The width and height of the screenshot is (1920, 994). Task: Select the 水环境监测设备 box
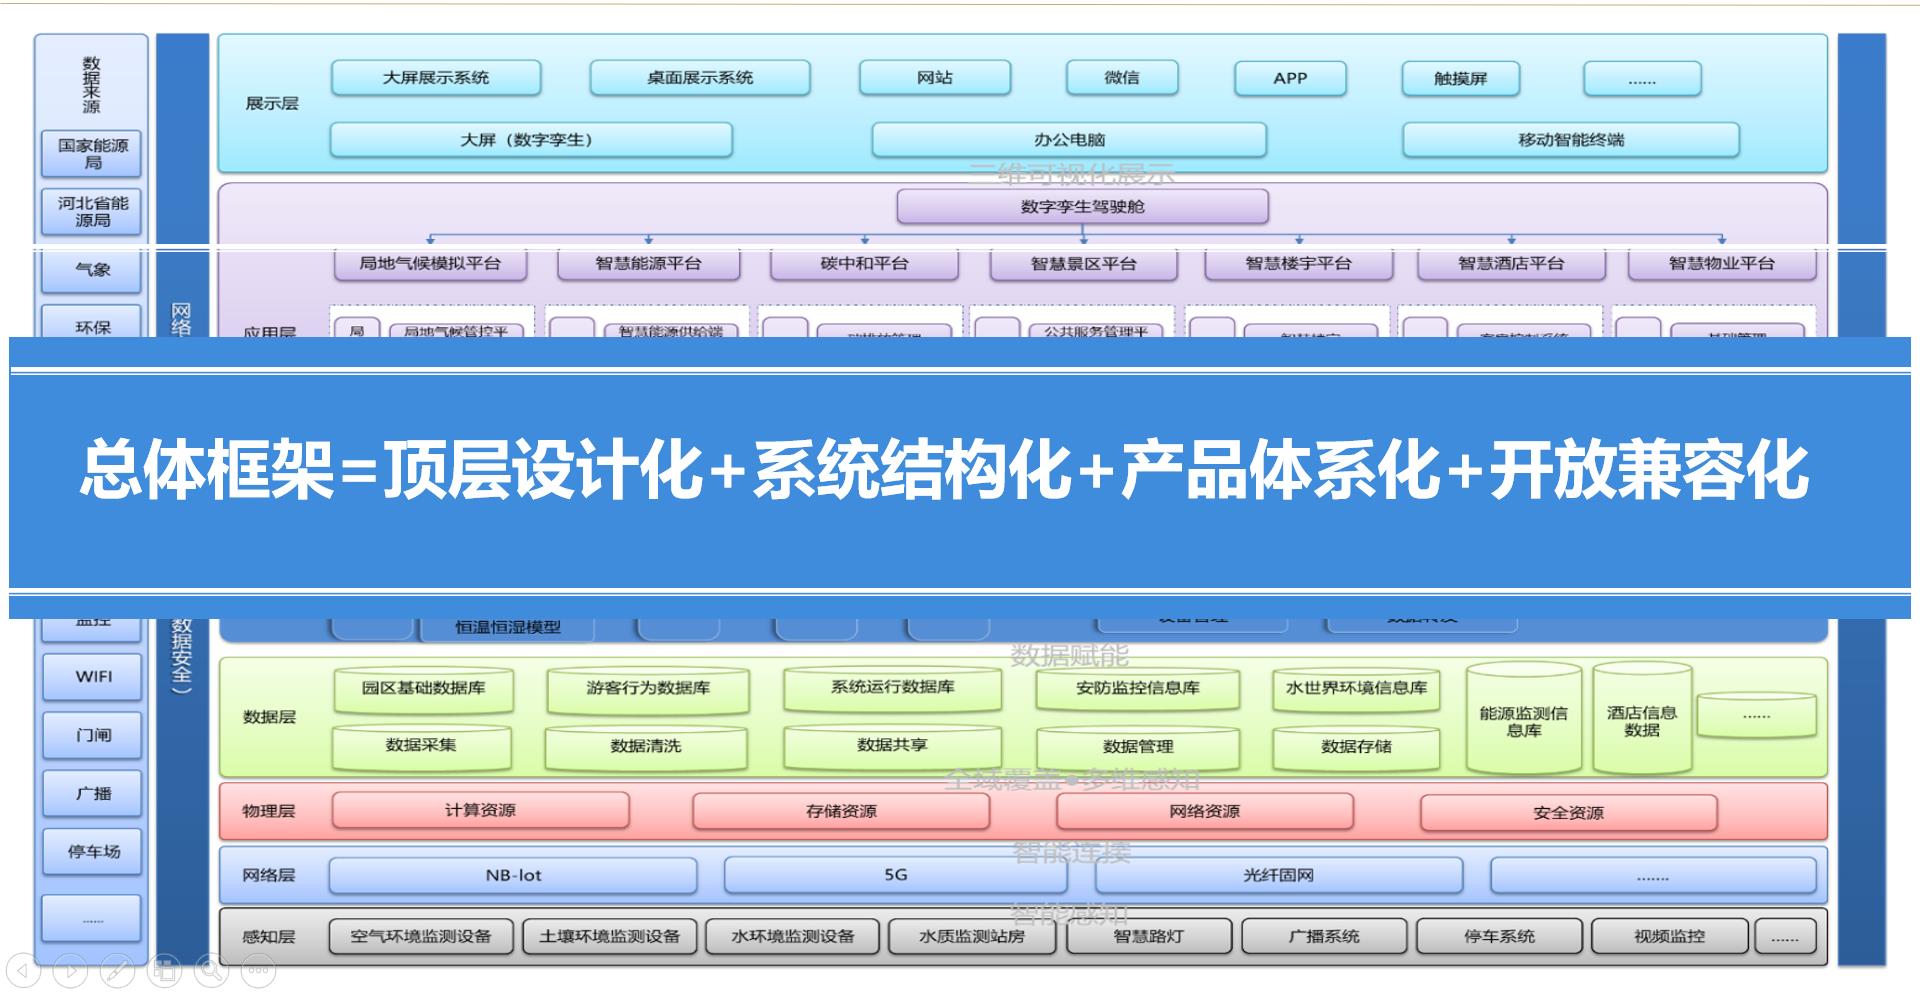point(793,937)
